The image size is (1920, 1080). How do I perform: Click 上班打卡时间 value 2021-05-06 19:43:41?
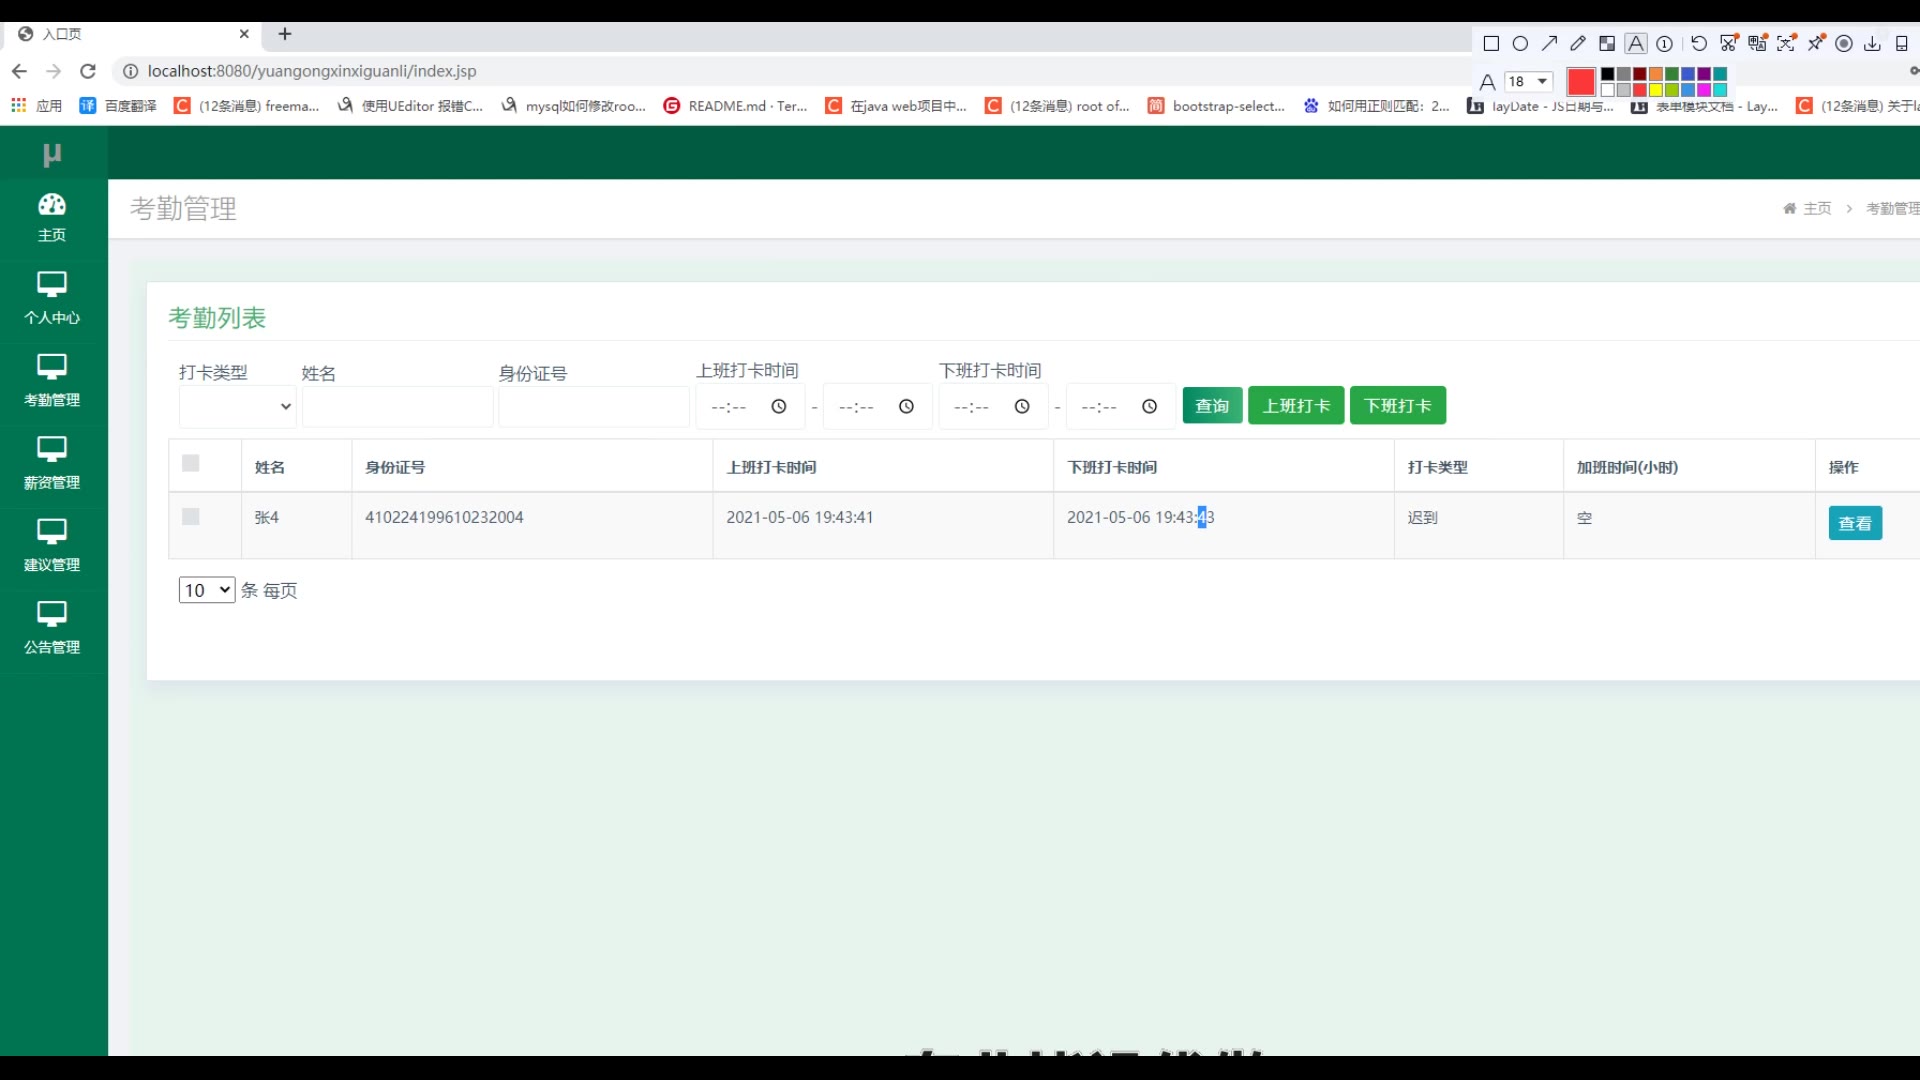point(800,517)
